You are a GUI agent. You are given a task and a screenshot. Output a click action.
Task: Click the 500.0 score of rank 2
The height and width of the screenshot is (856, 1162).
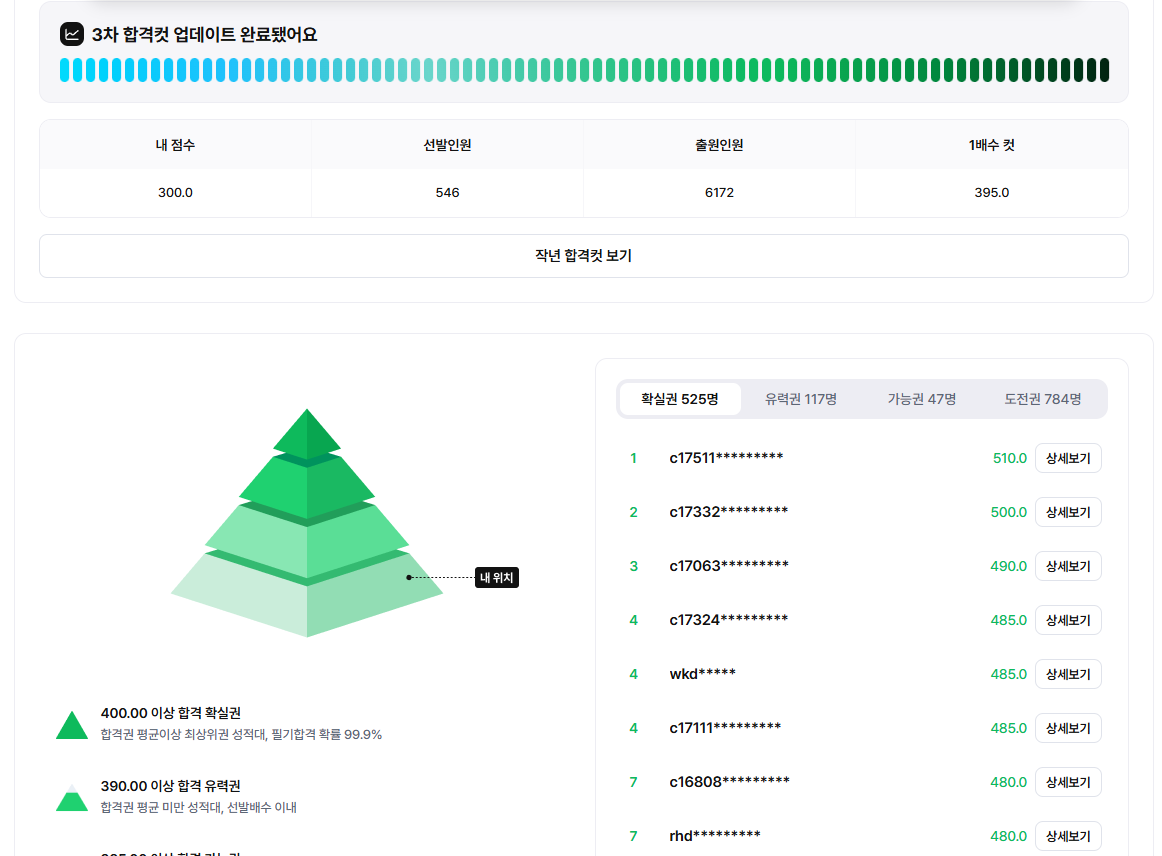pos(1009,512)
